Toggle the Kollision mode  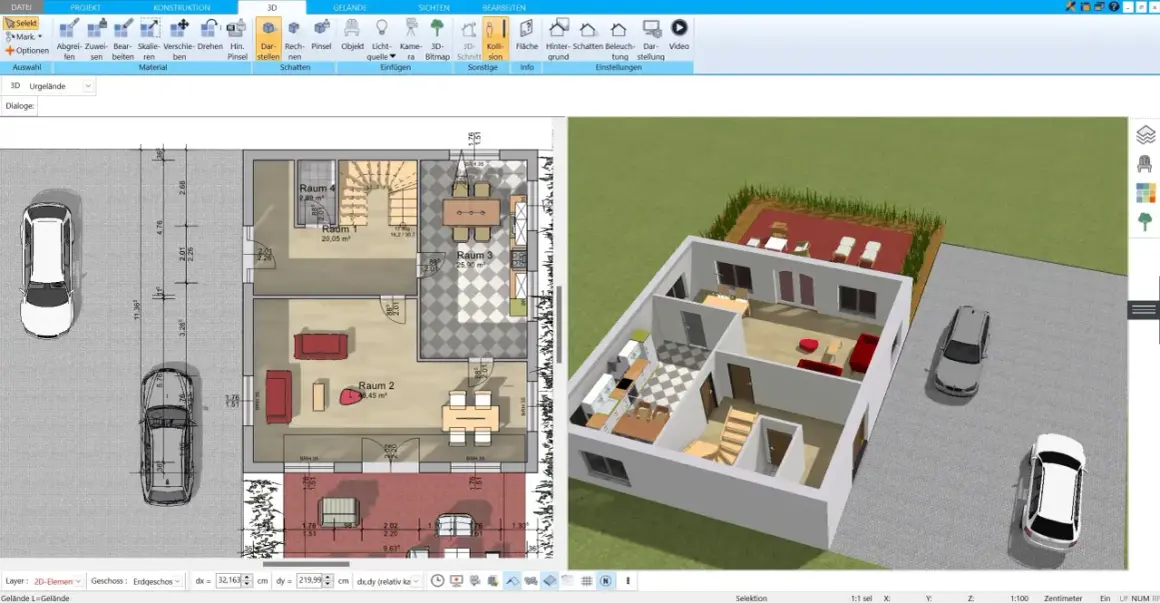[x=495, y=39]
